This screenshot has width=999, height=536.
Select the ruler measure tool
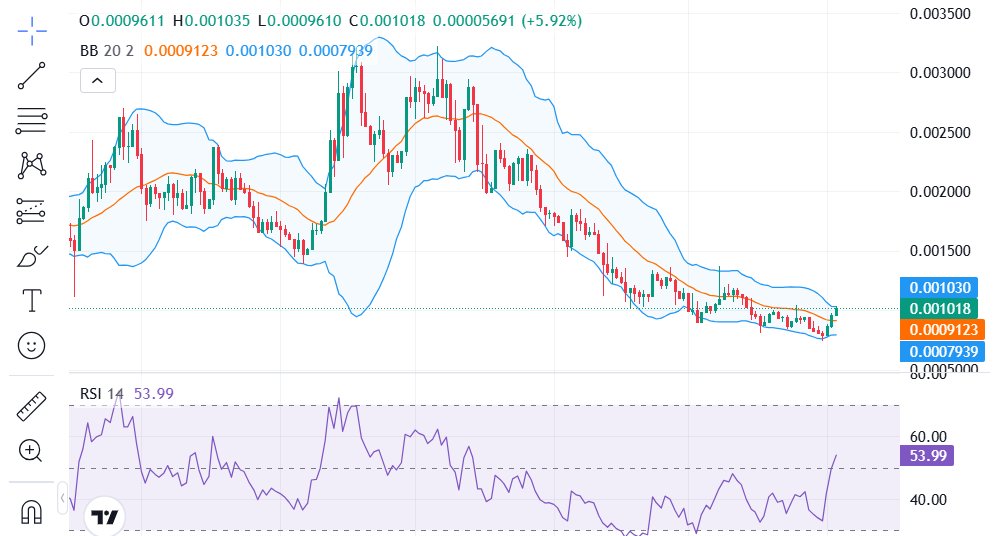pos(32,406)
